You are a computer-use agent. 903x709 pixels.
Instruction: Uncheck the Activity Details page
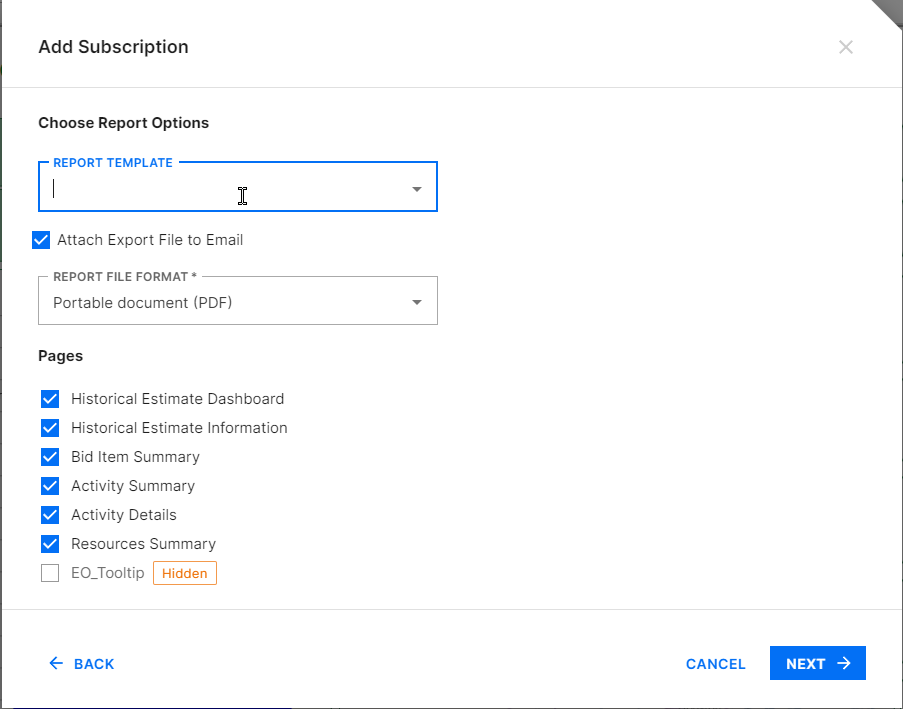[50, 515]
